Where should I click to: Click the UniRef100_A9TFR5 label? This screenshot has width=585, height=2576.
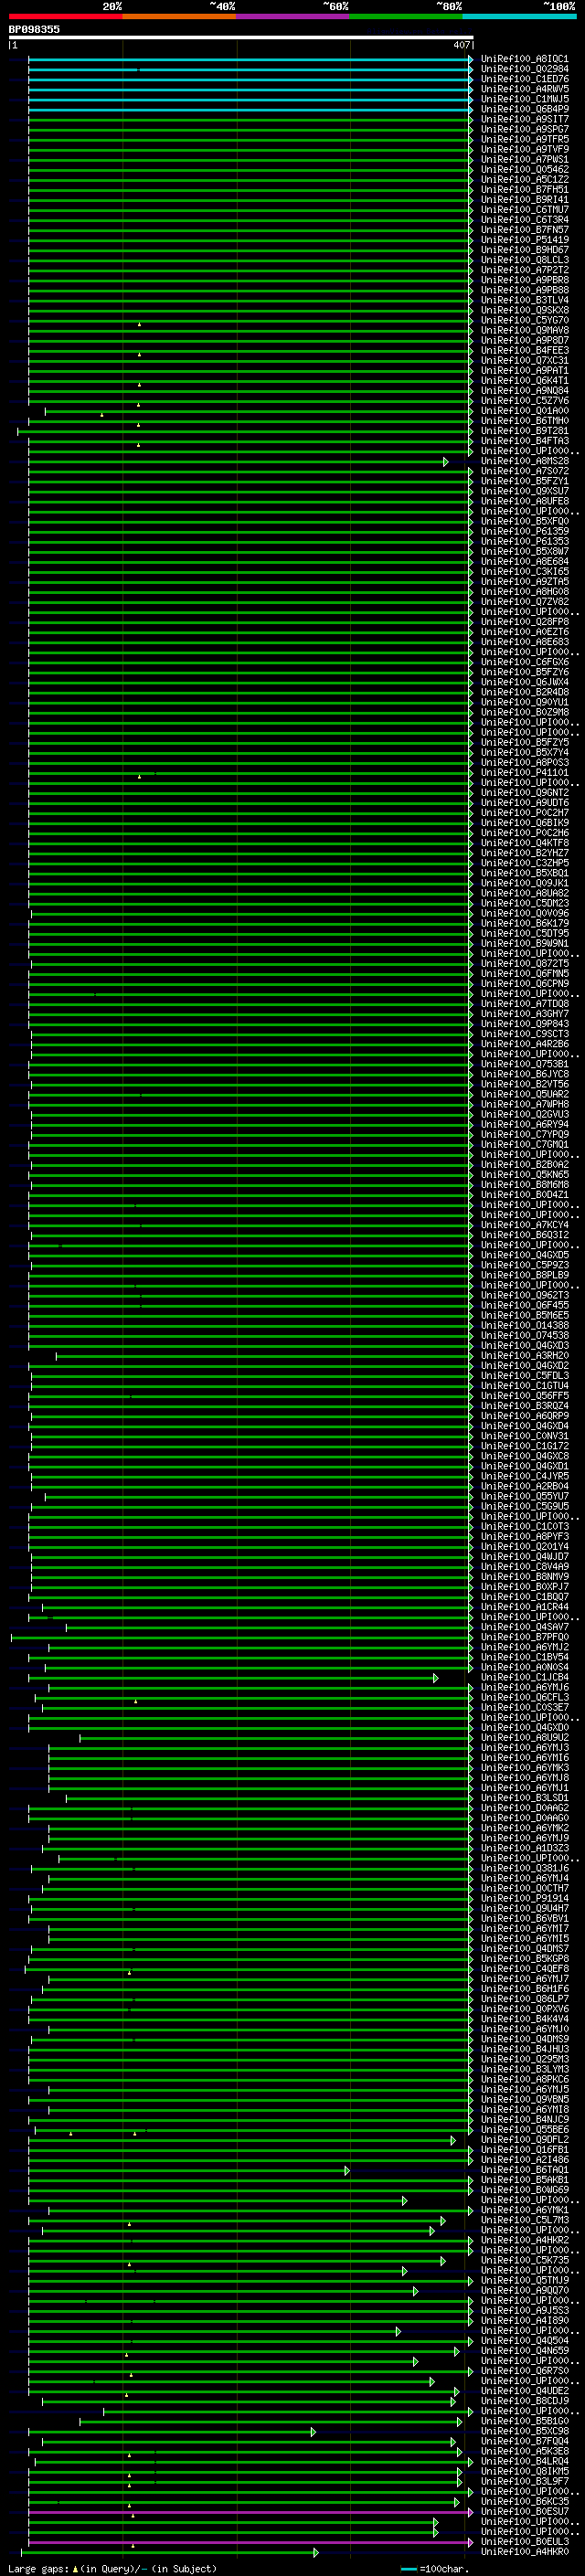tap(524, 139)
